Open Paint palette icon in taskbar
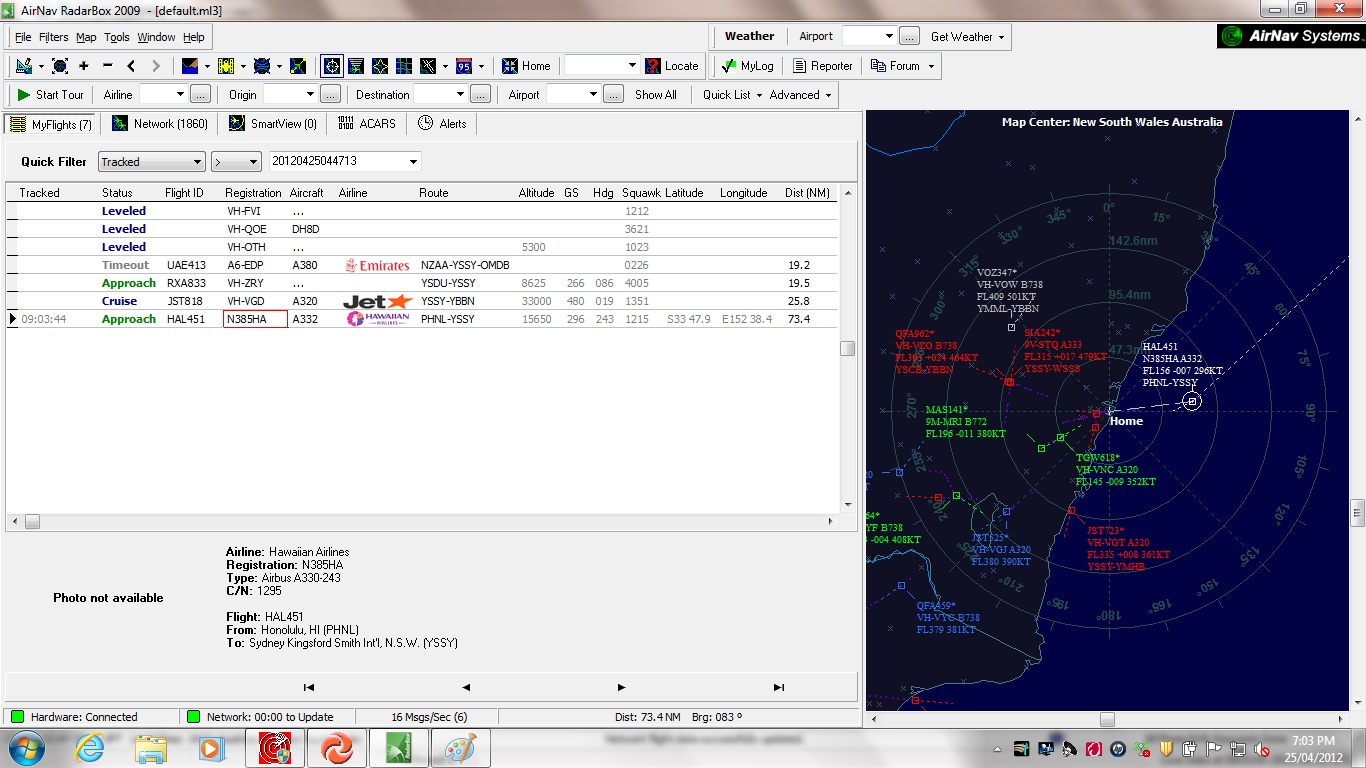1366x768 pixels. (x=461, y=748)
